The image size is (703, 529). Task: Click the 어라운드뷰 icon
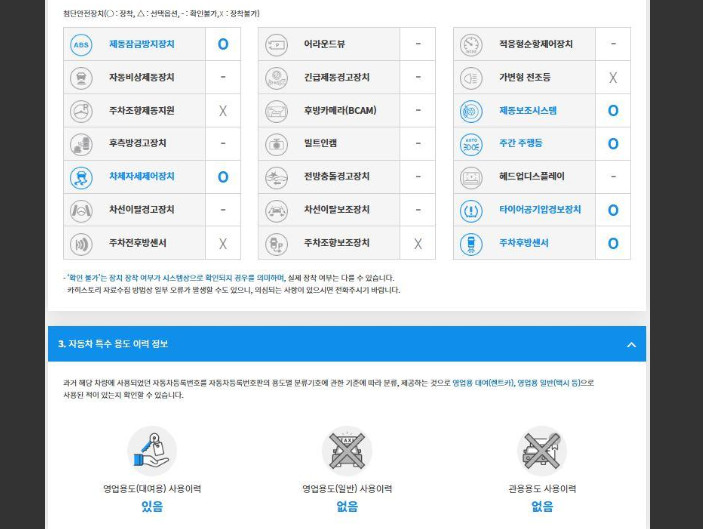tap(277, 45)
